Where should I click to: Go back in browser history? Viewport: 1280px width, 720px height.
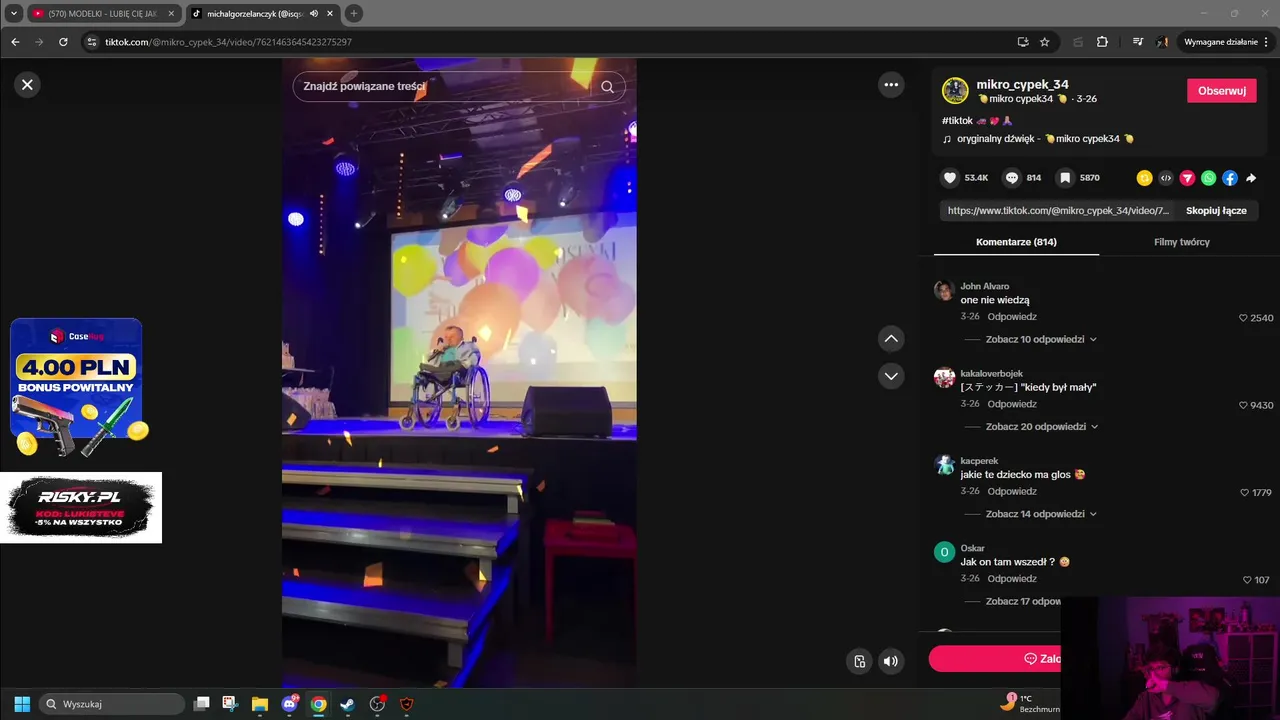click(15, 42)
